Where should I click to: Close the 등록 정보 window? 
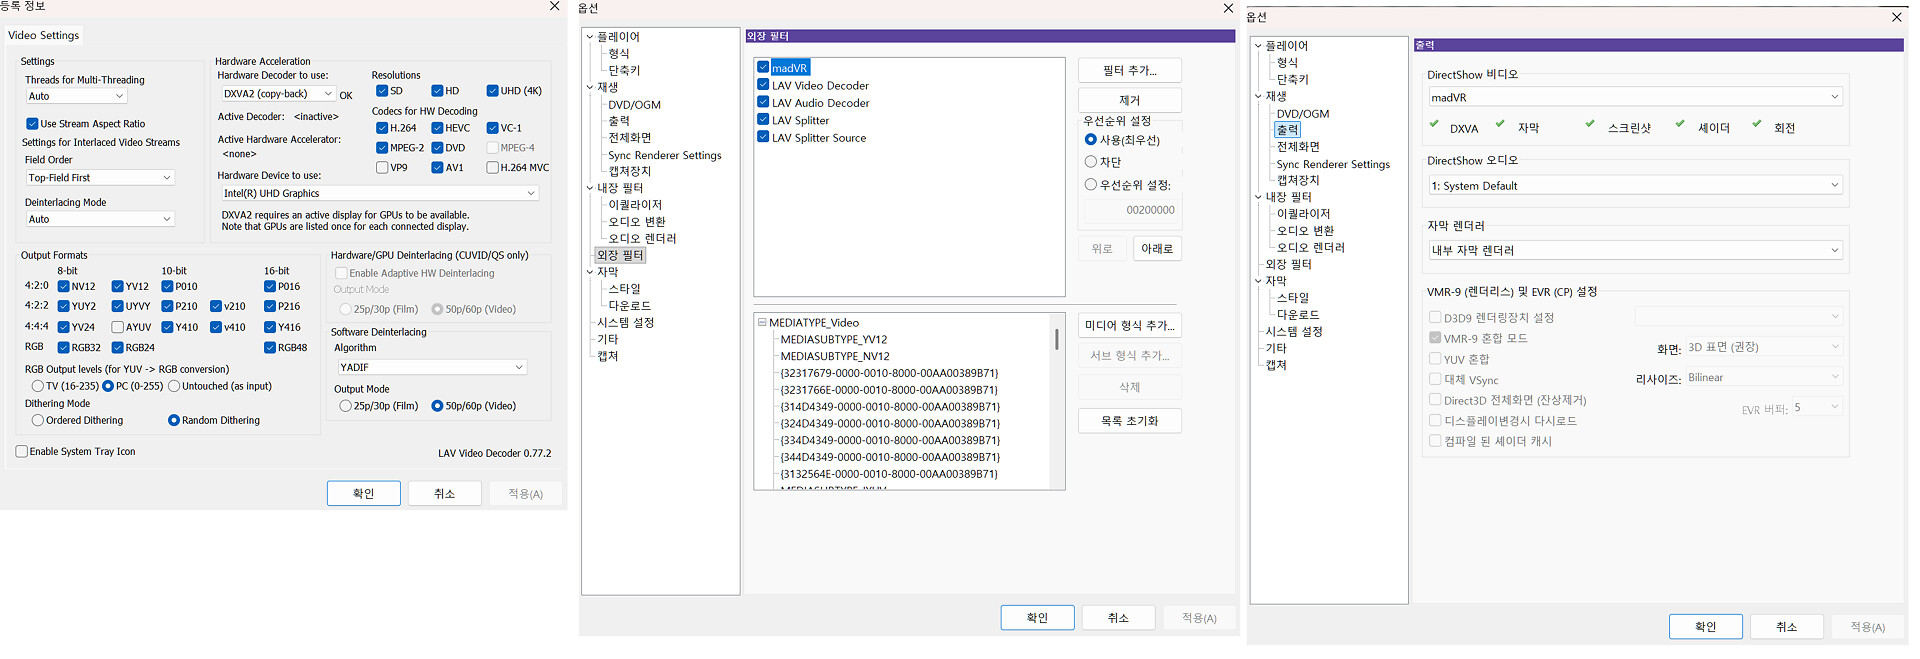pos(555,6)
